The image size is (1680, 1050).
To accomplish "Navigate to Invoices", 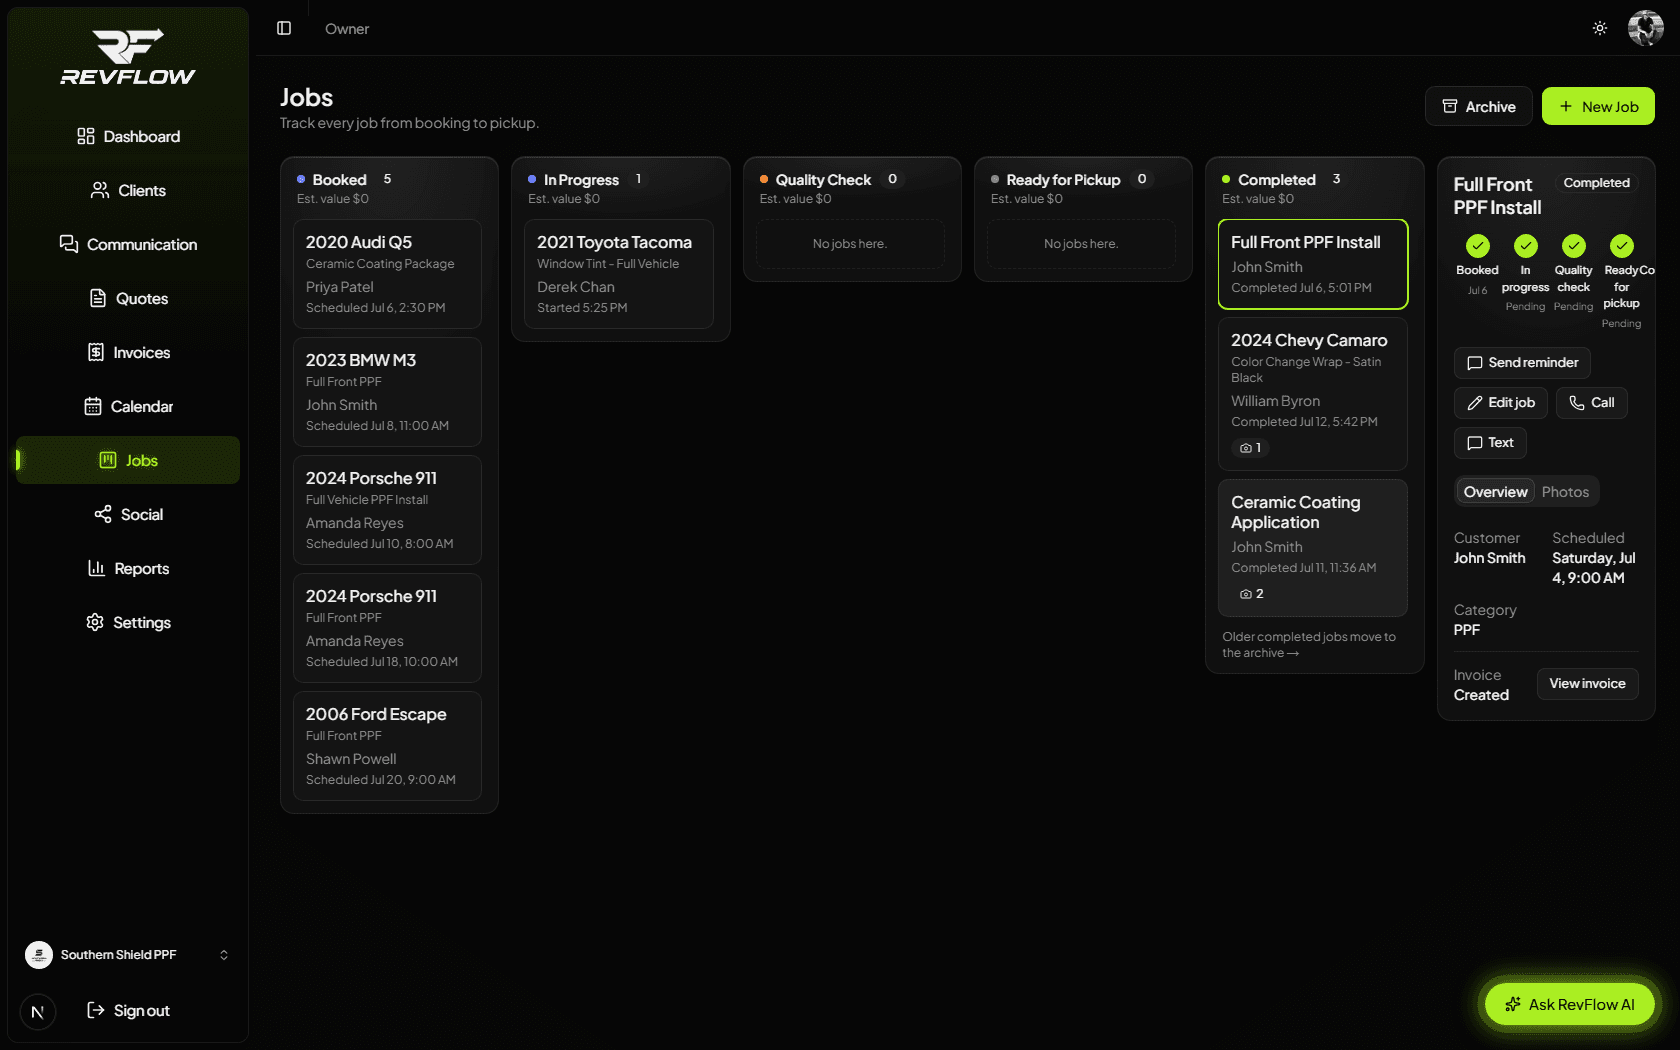I will (x=128, y=352).
